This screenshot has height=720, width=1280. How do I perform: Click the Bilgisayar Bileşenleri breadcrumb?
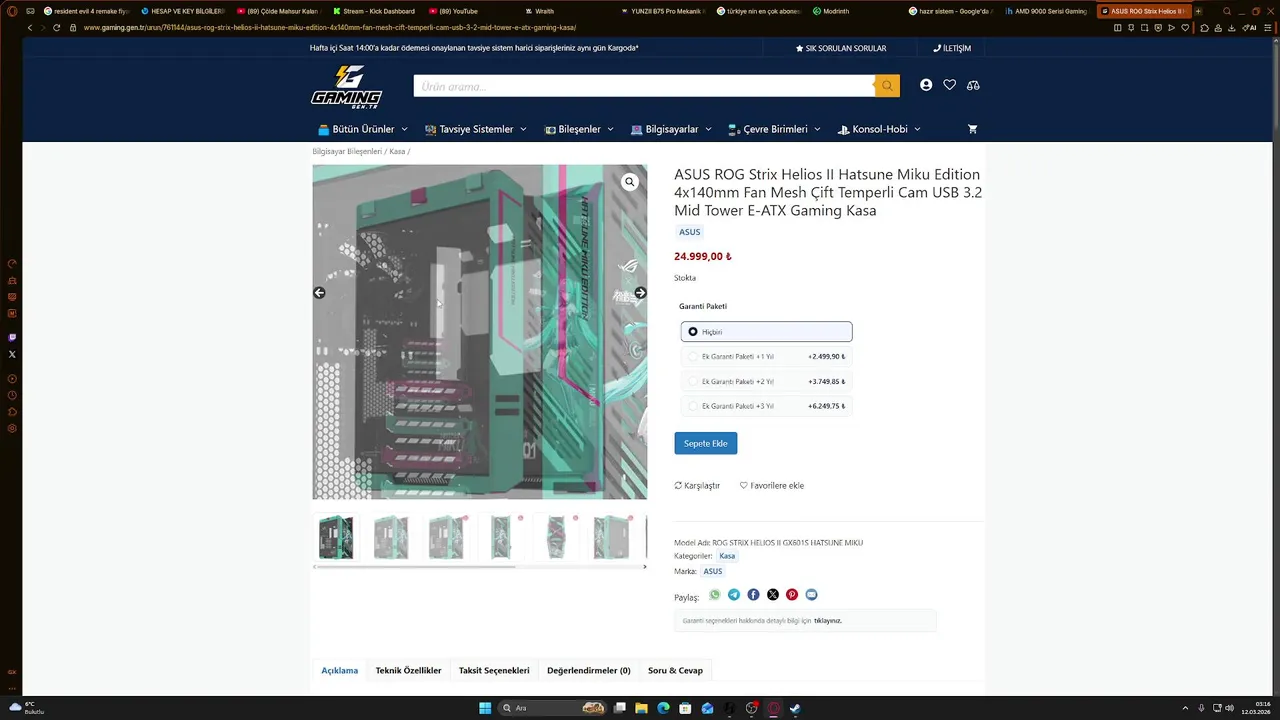[x=347, y=152]
